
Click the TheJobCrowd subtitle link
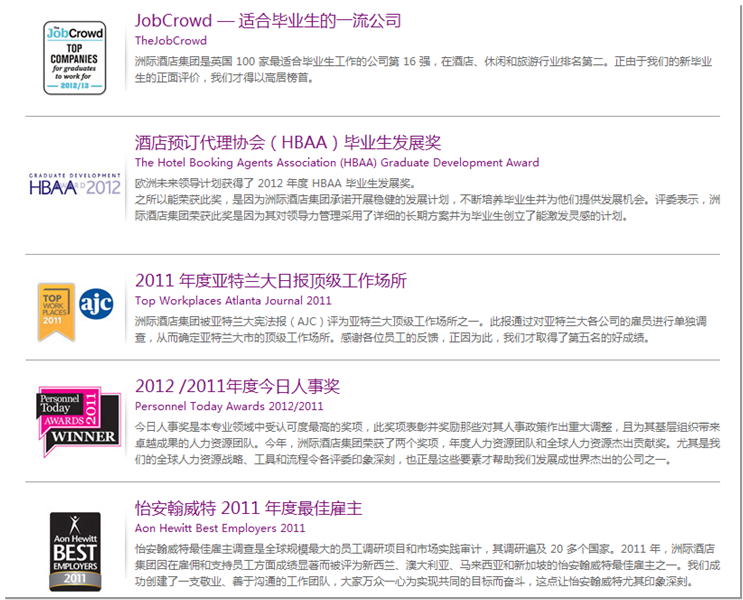171,41
